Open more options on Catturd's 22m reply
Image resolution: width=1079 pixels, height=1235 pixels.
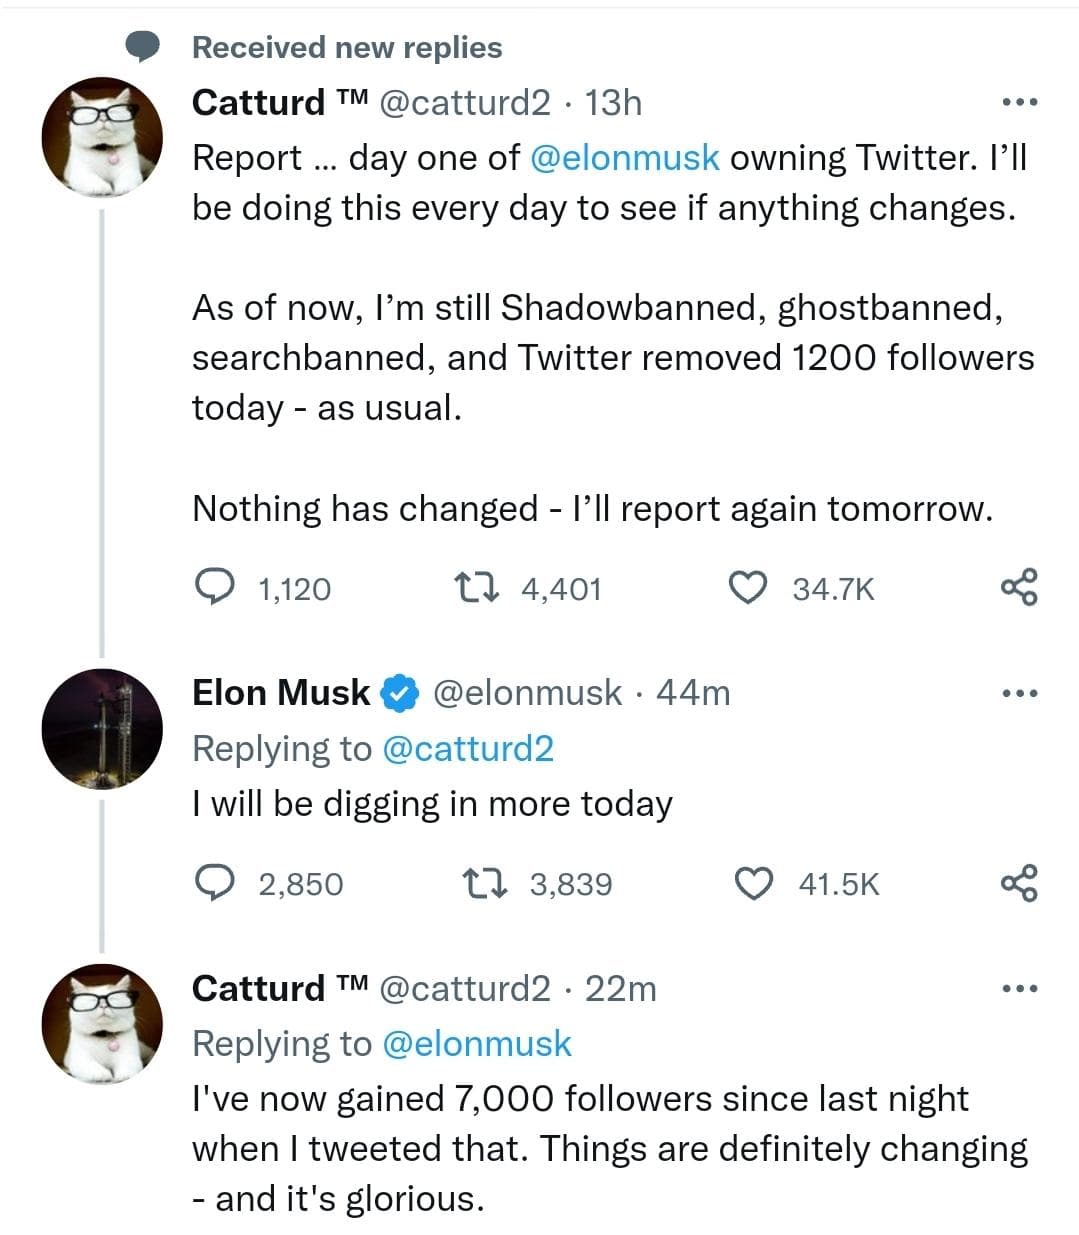1020,989
